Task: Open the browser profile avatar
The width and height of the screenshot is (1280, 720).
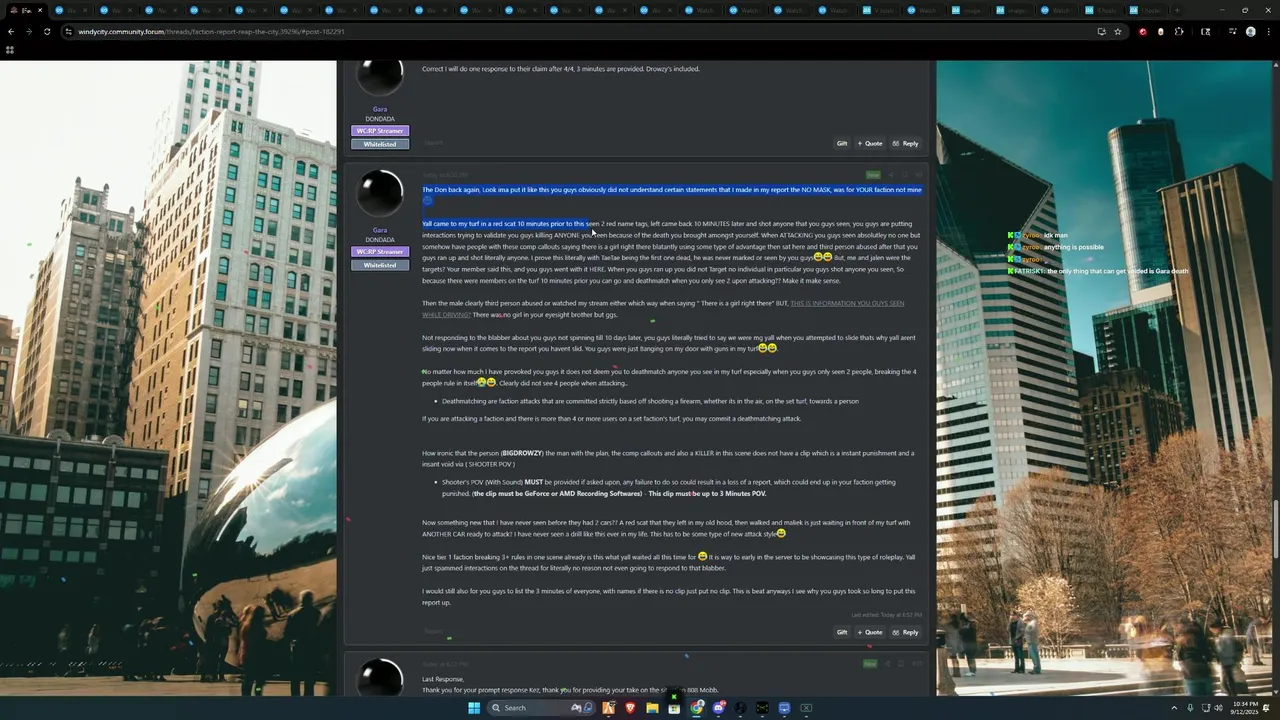Action: 1250,31
